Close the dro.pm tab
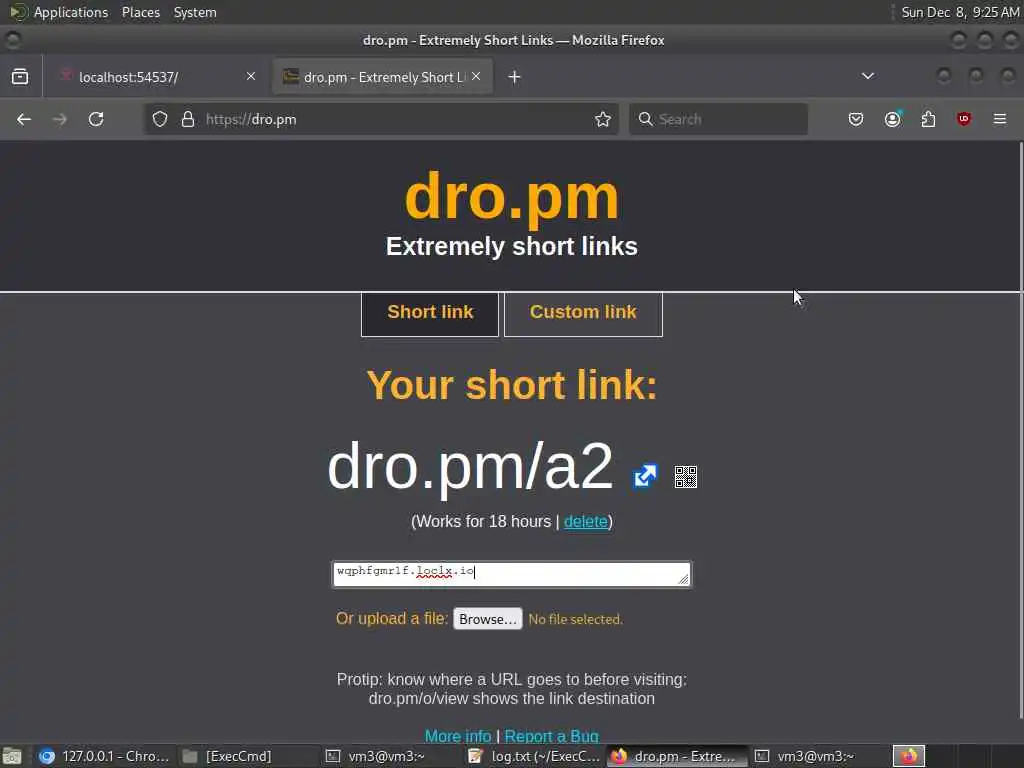This screenshot has width=1024, height=768. coord(476,76)
